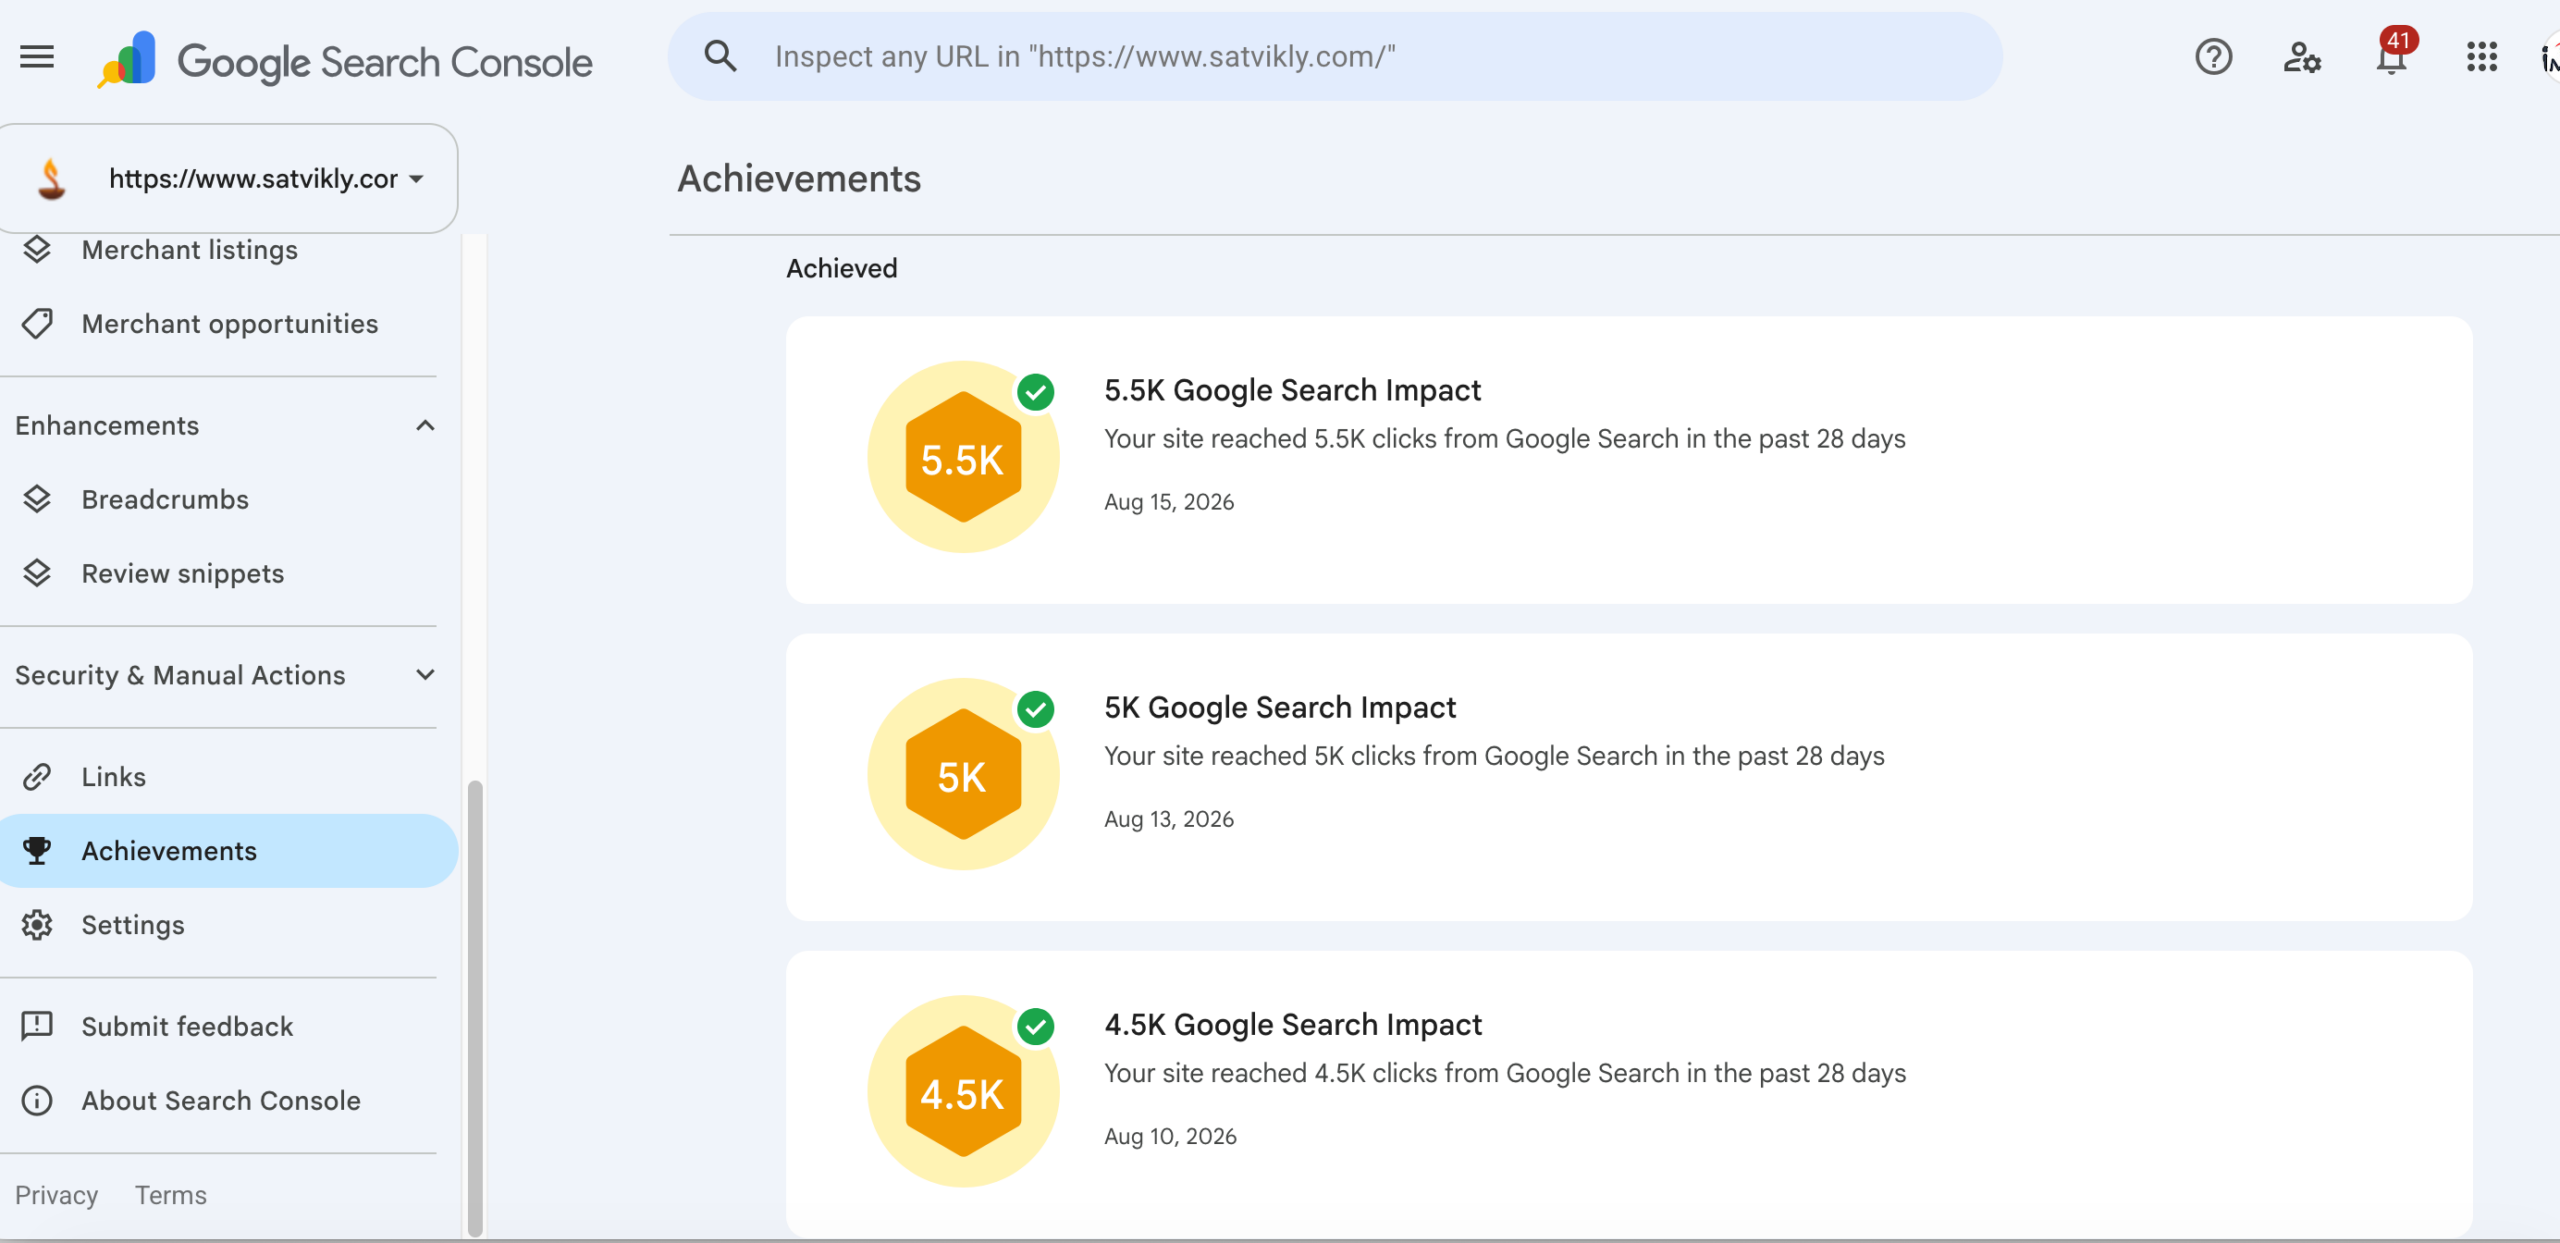Click the 5.5K hexagon achievement badge
The width and height of the screenshot is (2560, 1243).
963,457
